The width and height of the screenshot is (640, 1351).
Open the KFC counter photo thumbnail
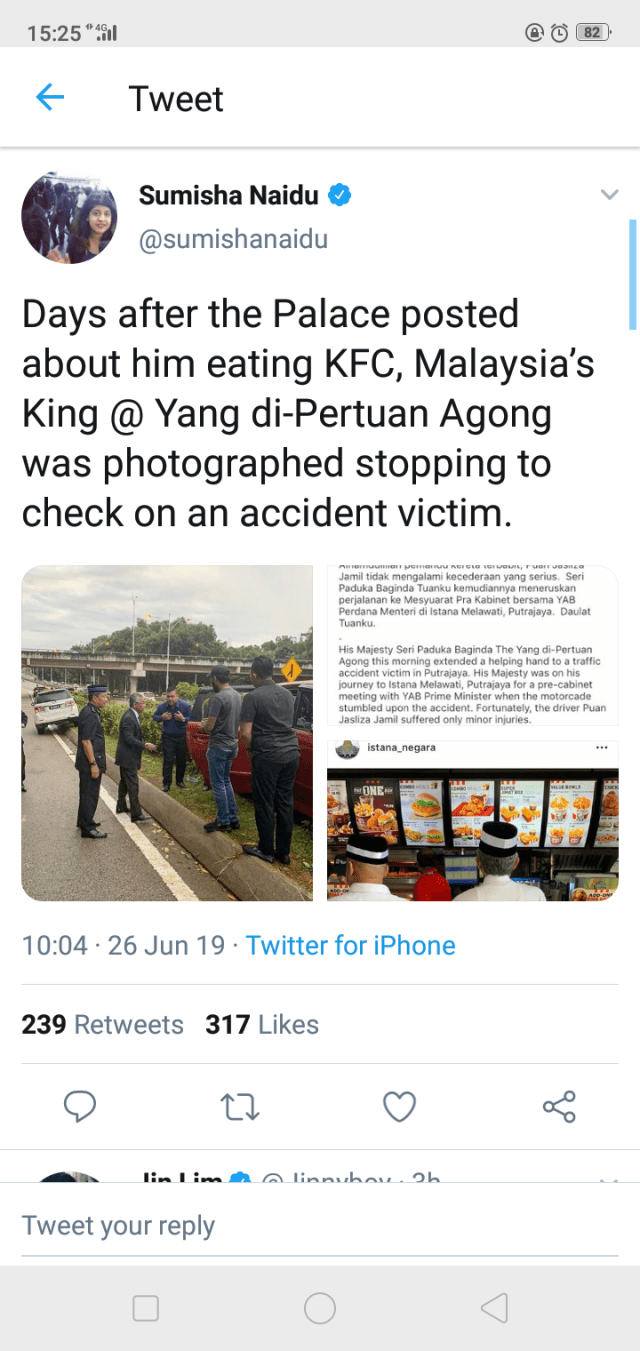pyautogui.click(x=473, y=820)
